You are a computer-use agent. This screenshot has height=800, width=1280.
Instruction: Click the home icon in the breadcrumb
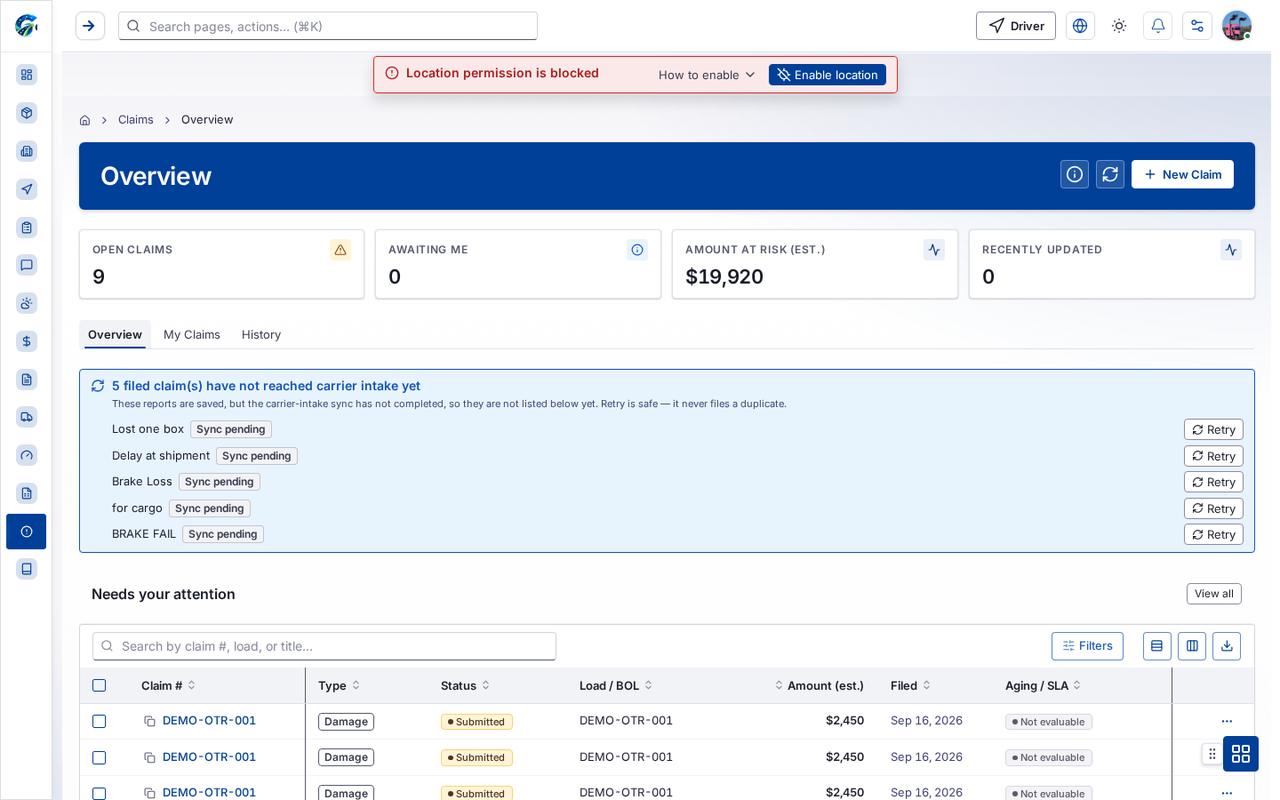click(x=85, y=120)
